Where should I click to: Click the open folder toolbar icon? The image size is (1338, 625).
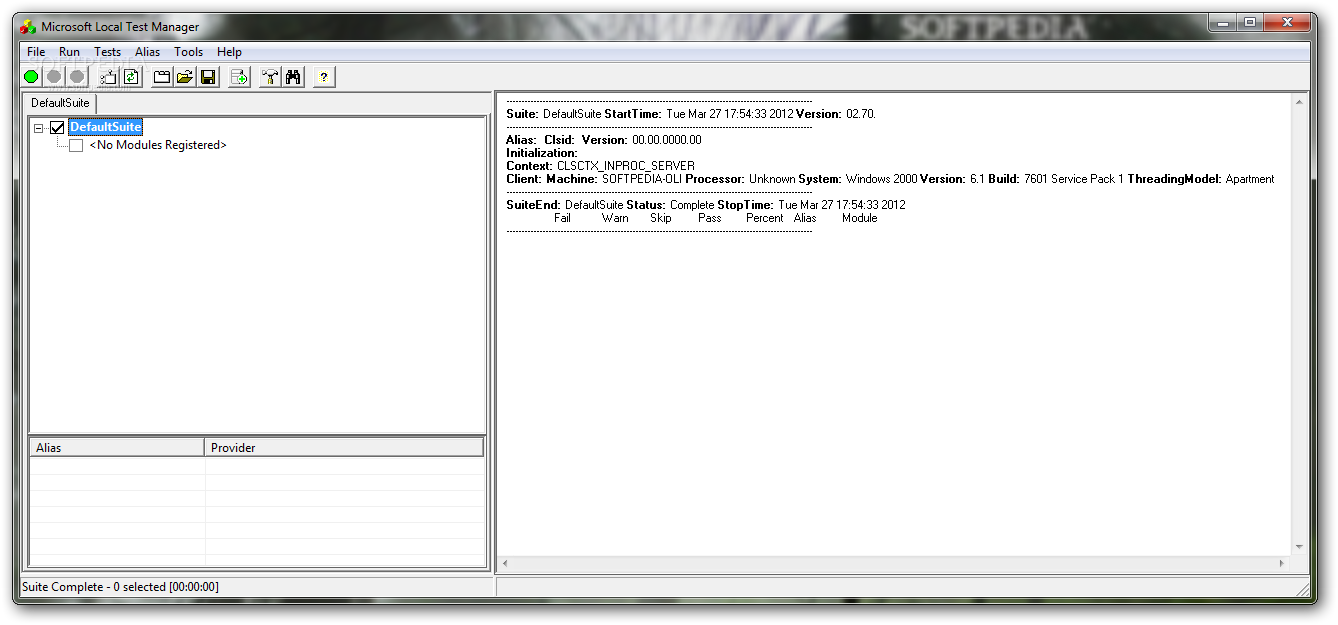[185, 77]
